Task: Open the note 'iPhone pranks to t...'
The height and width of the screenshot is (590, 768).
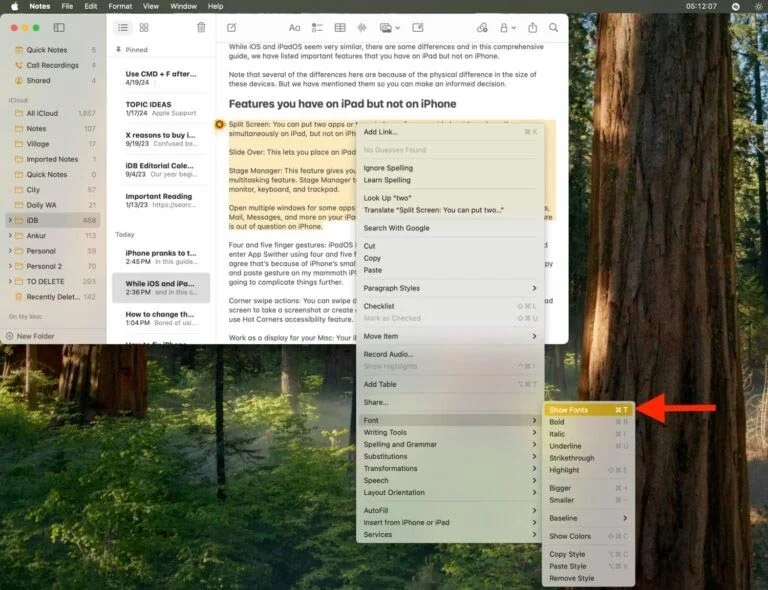Action: tap(161, 257)
